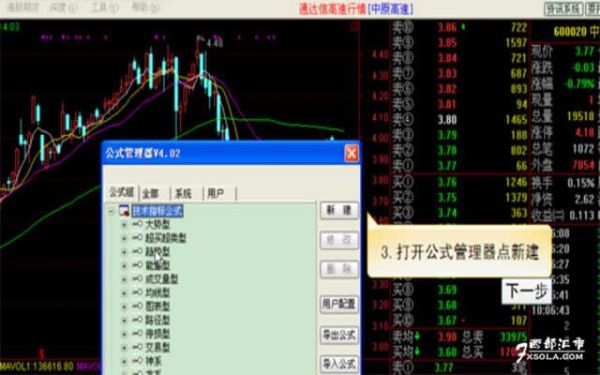This screenshot has height=375, width=600.
Task: Click the 现价 value 3.77
Action: pos(585,52)
